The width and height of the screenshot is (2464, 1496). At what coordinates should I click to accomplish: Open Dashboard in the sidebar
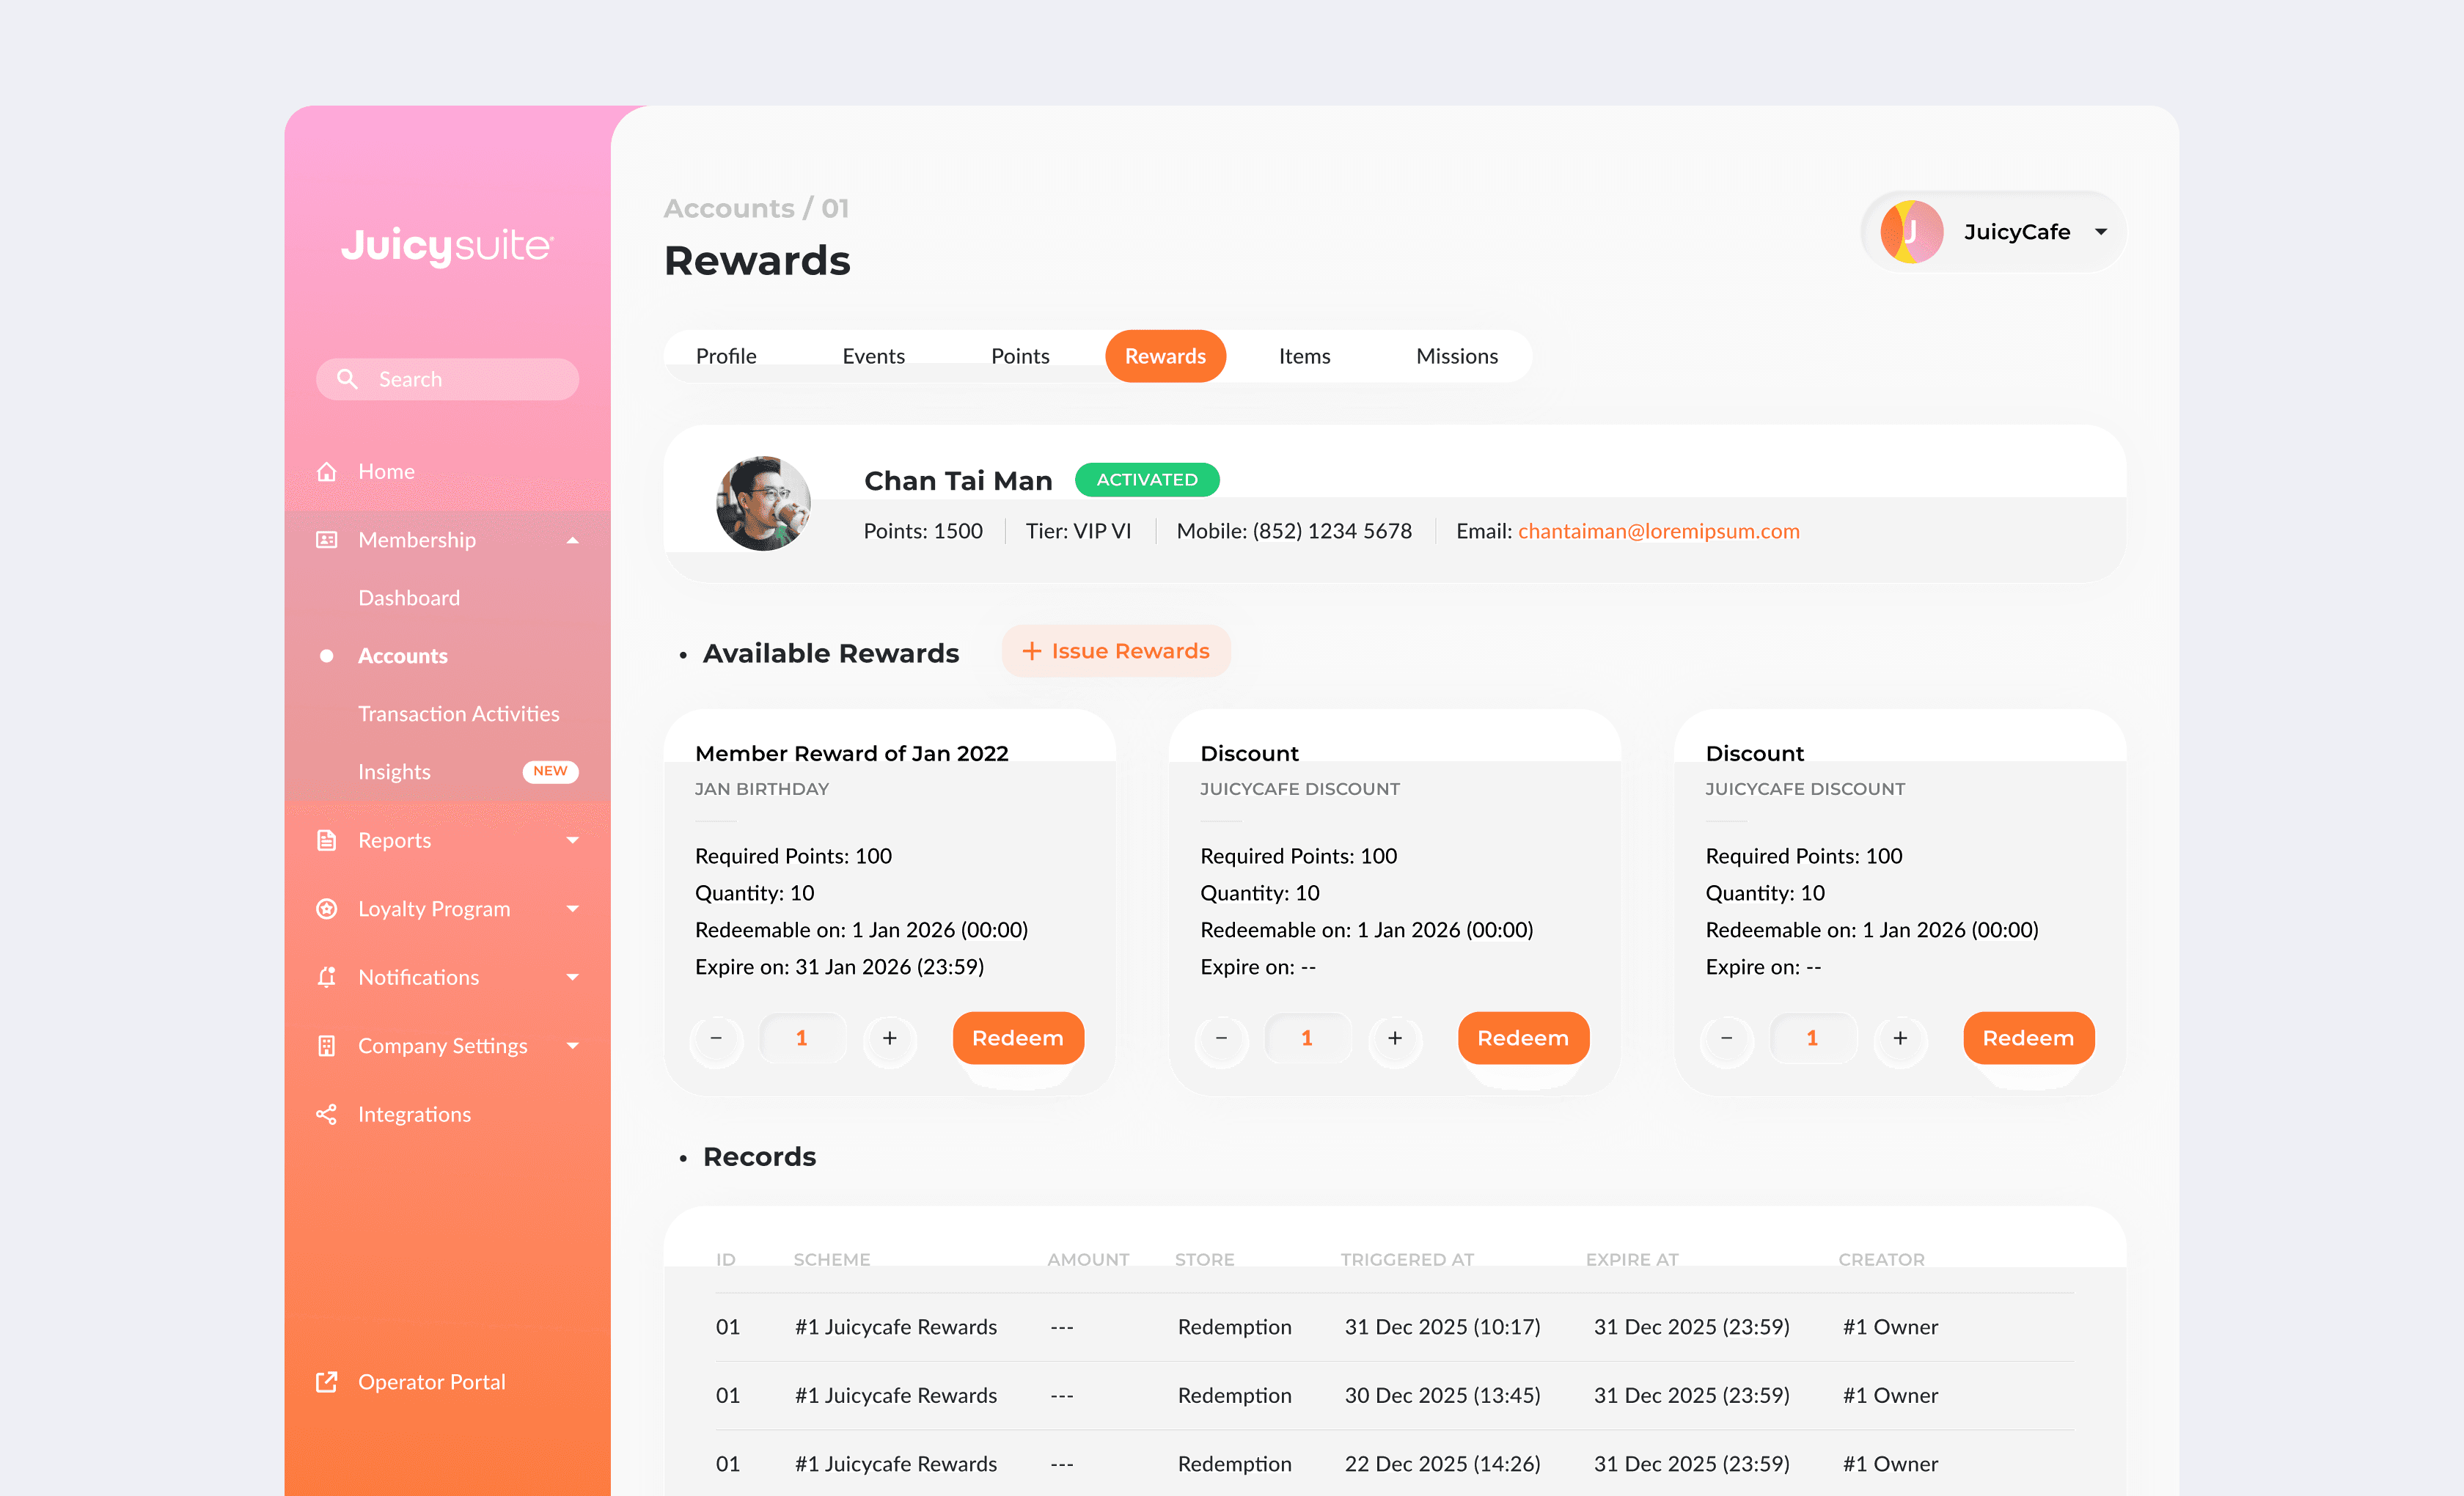pyautogui.click(x=409, y=598)
